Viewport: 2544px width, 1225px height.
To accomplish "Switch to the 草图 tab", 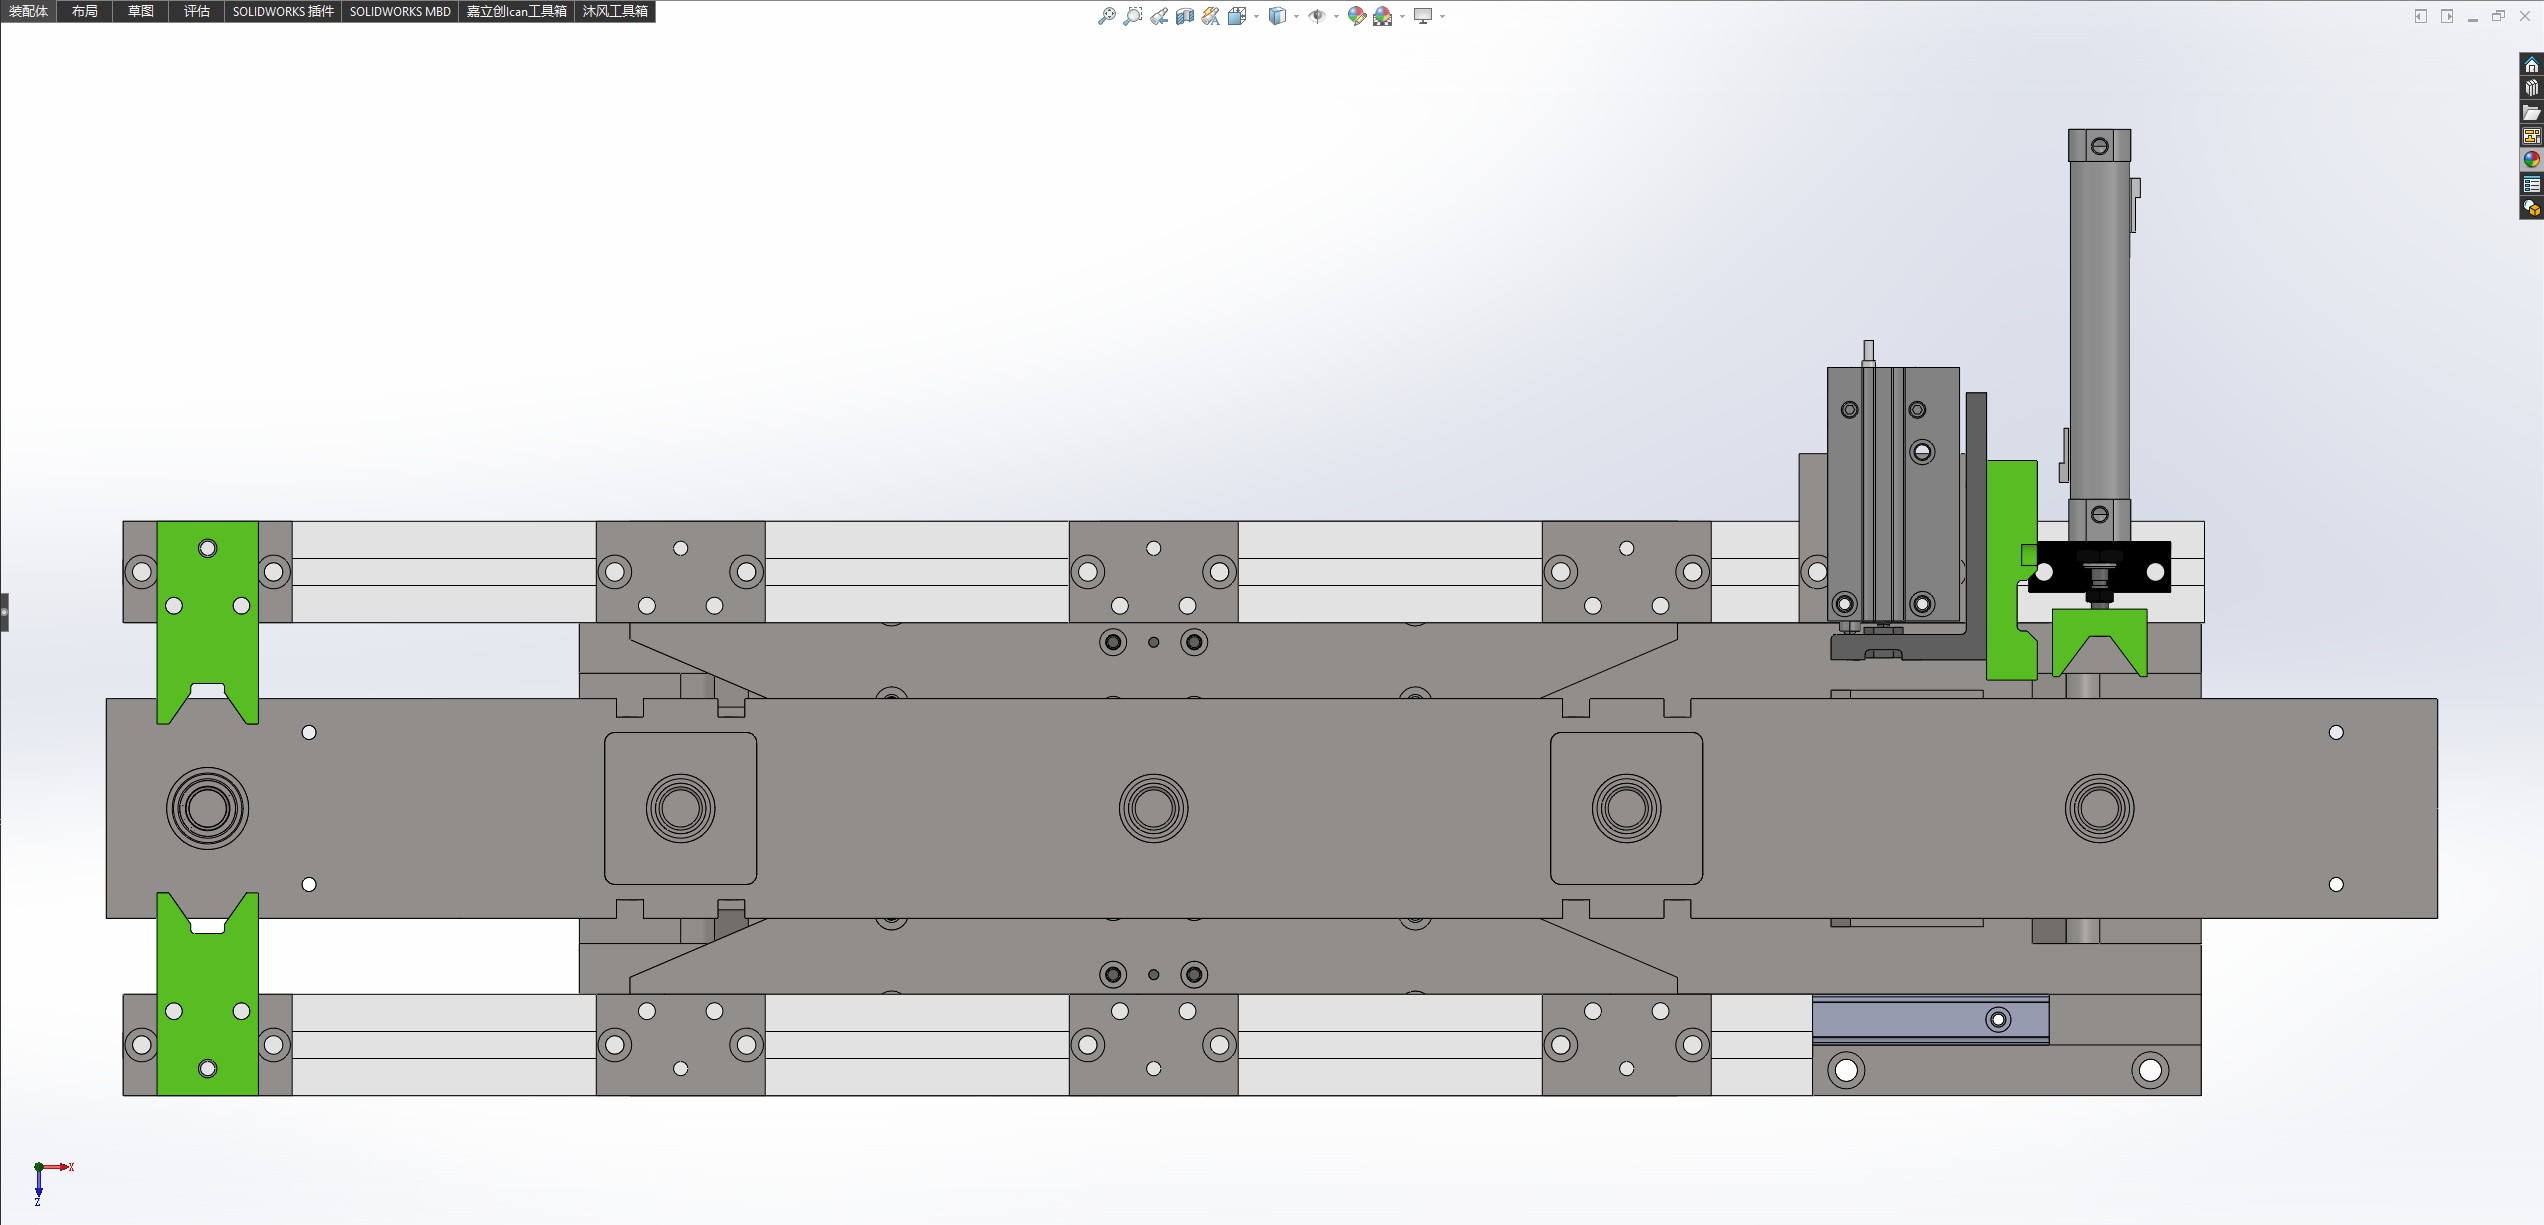I will pyautogui.click(x=140, y=11).
